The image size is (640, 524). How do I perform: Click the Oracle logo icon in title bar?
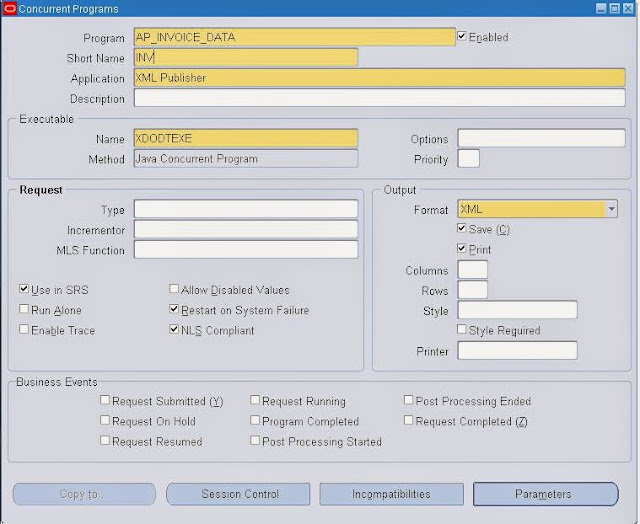(x=9, y=9)
